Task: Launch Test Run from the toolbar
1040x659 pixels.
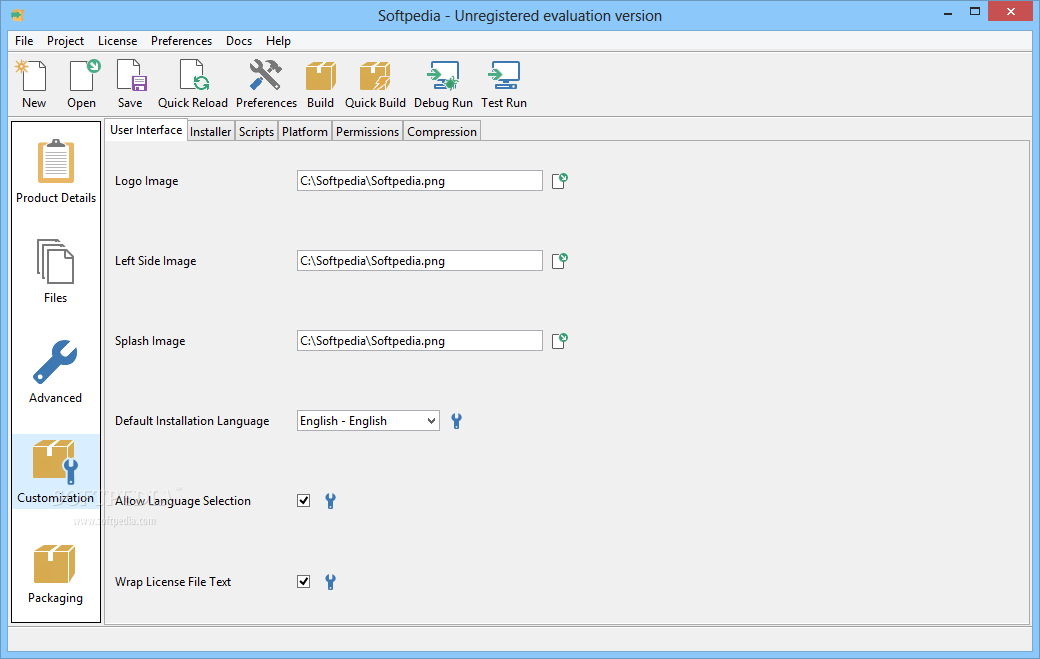Action: coord(504,84)
